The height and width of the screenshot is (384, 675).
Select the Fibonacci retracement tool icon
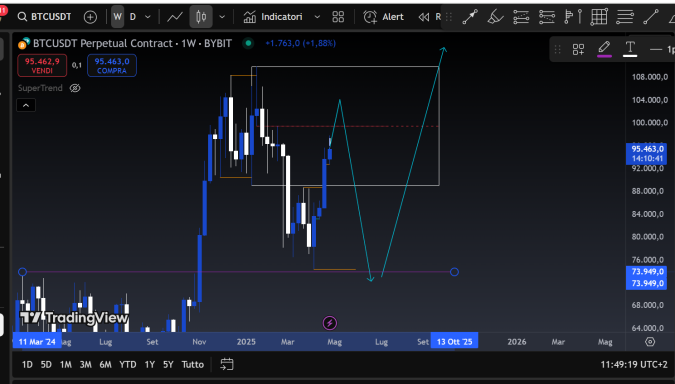(x=521, y=17)
